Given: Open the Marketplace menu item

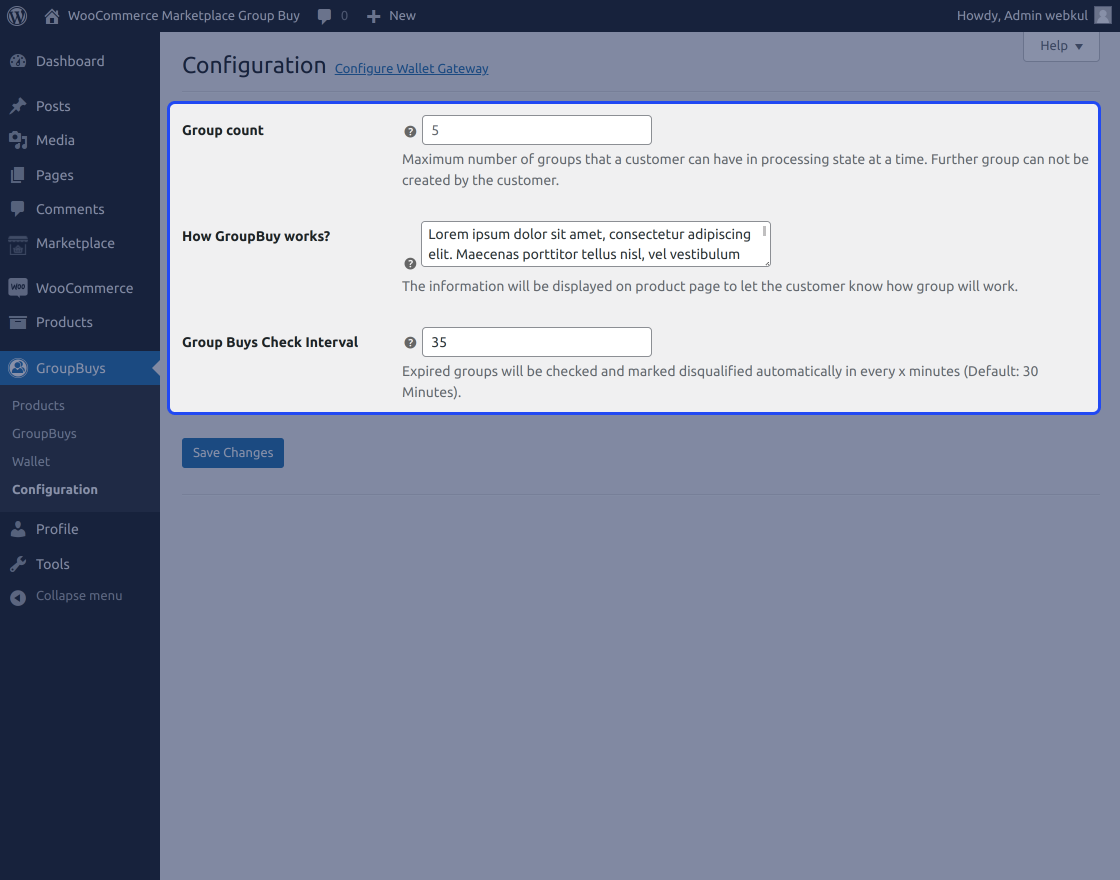Looking at the screenshot, I should [75, 244].
